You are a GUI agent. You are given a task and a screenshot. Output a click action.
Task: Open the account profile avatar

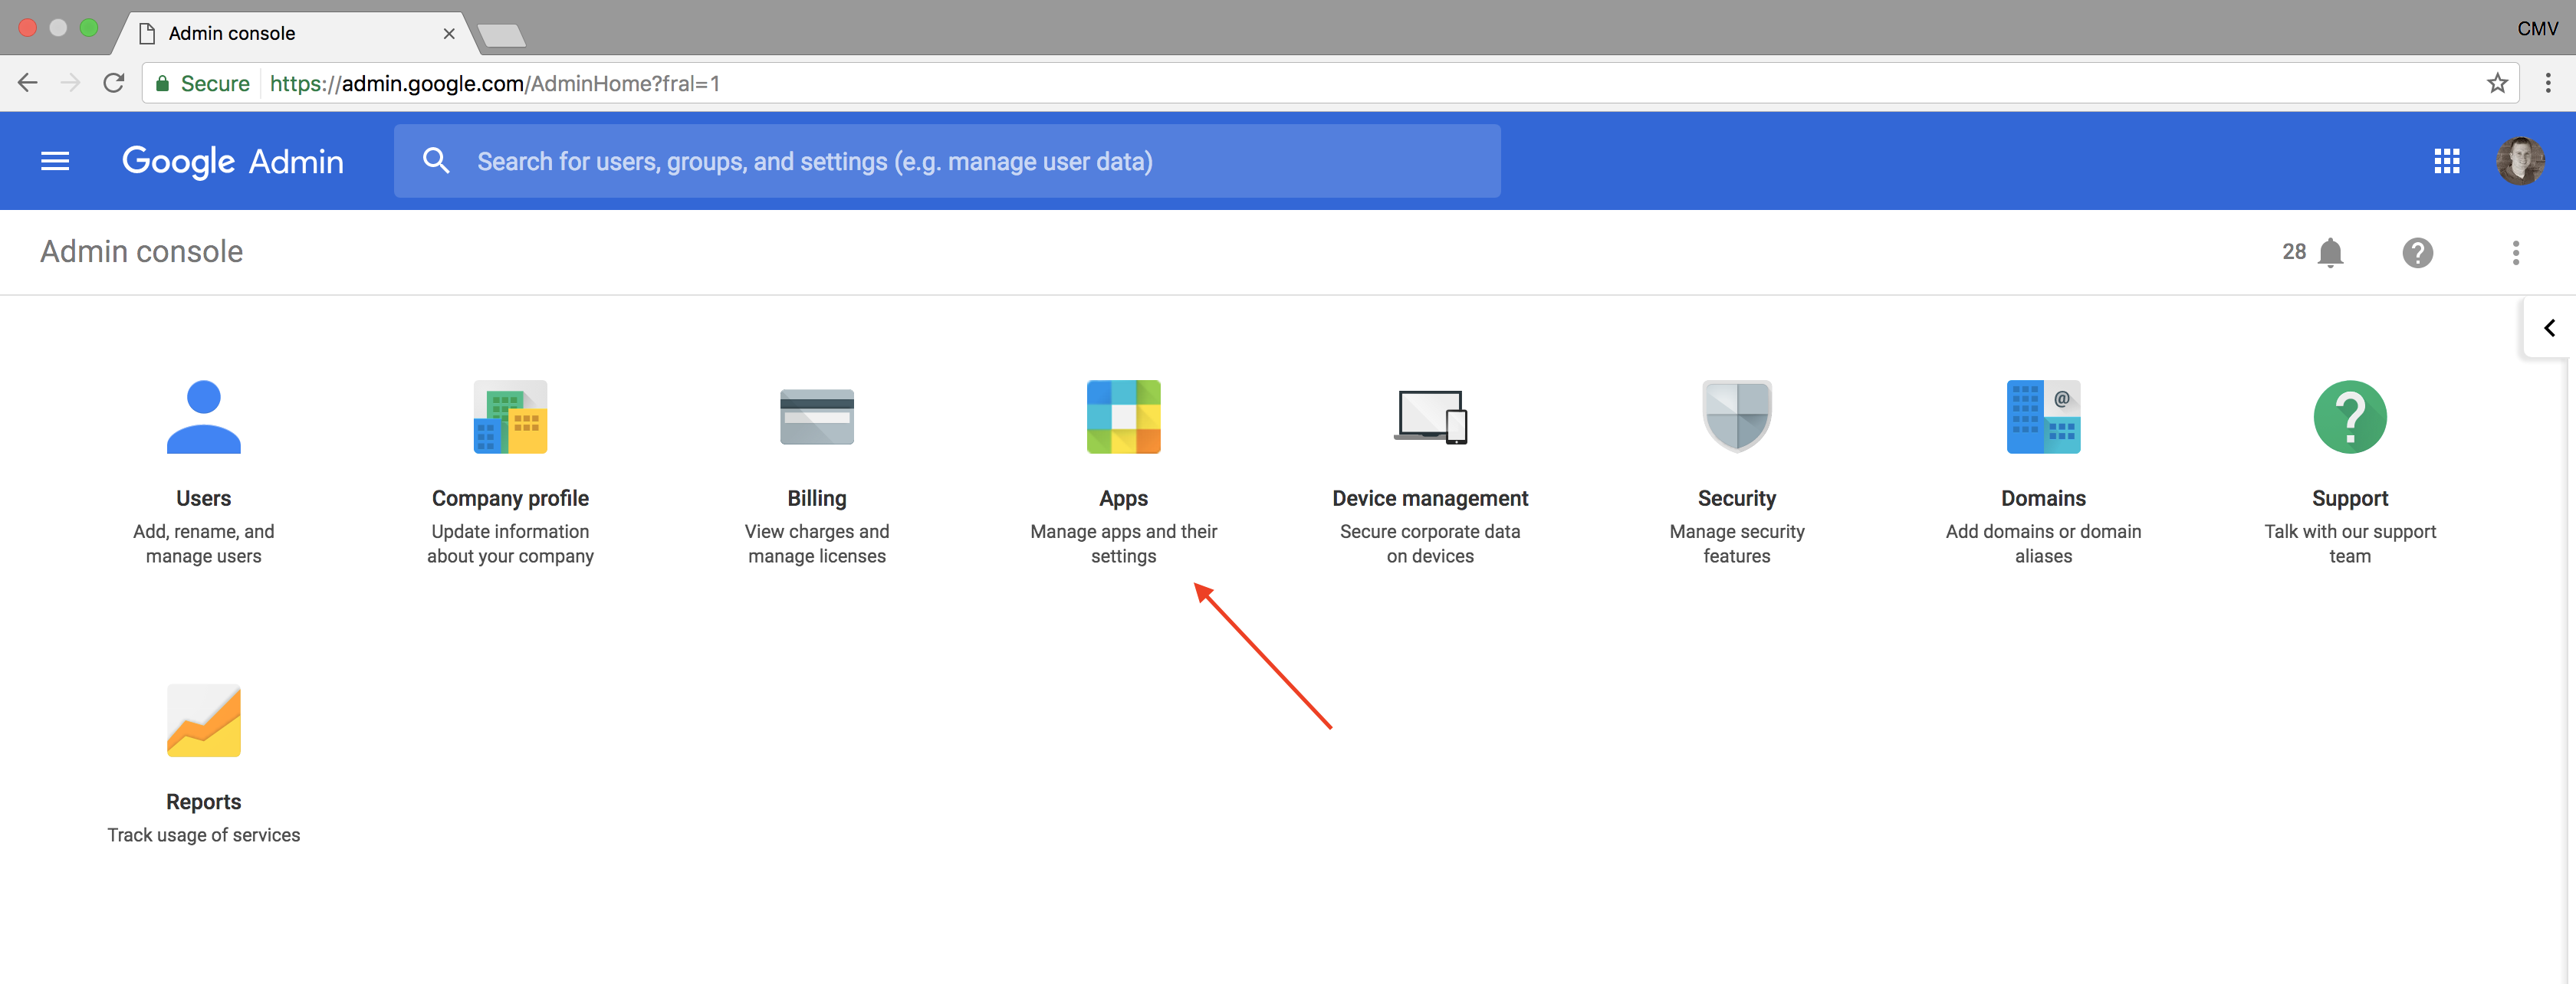[2519, 161]
